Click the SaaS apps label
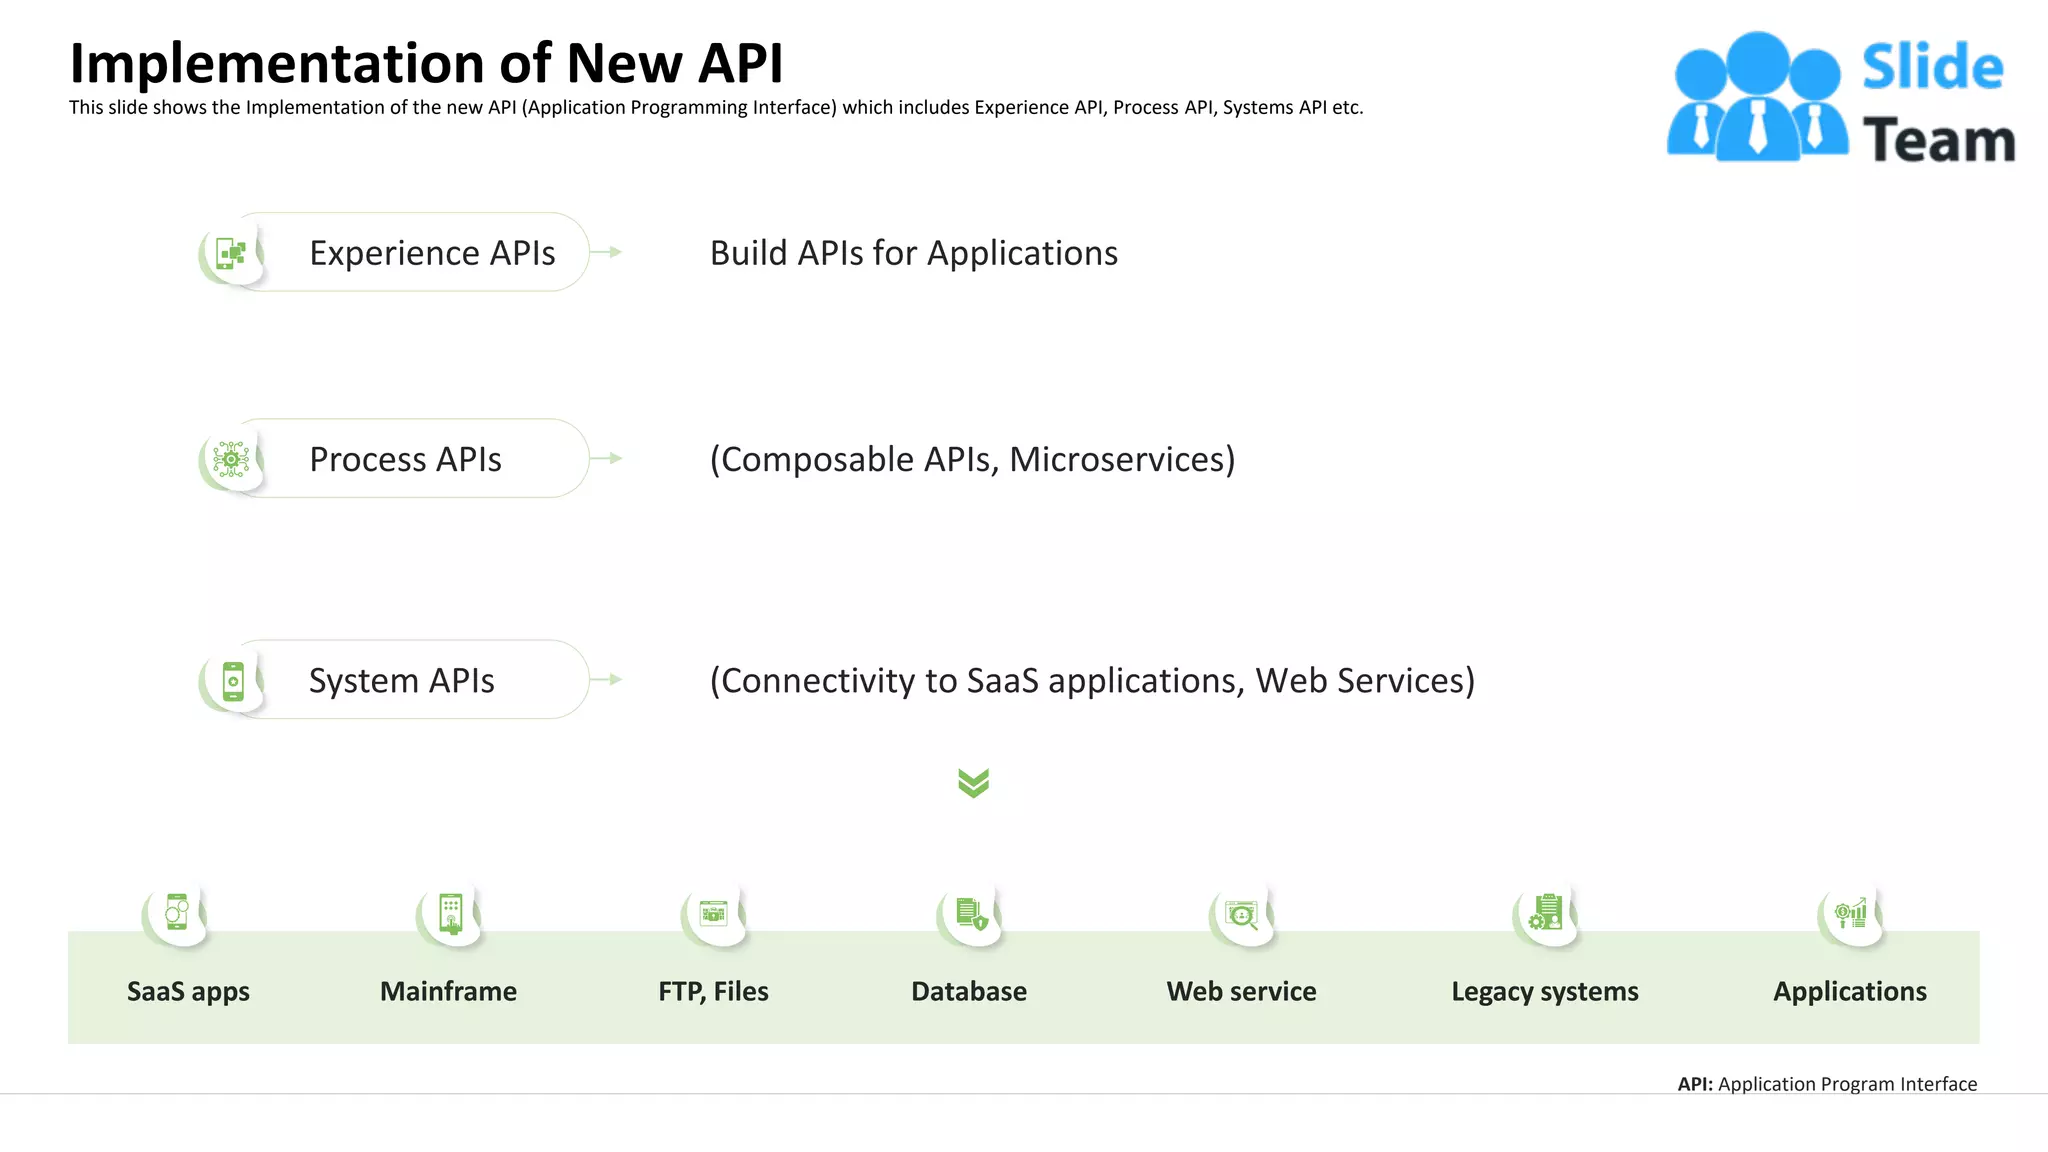Viewport: 2048px width, 1152px height. (x=188, y=992)
